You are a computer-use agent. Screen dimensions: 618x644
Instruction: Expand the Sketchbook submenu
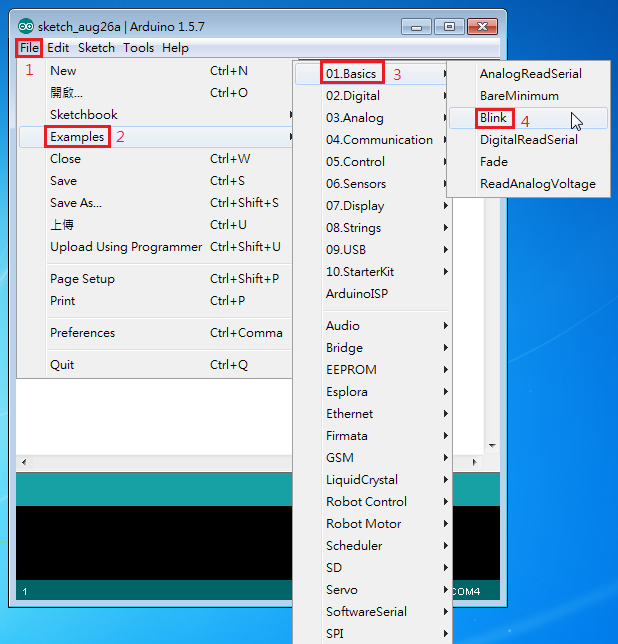(x=84, y=115)
